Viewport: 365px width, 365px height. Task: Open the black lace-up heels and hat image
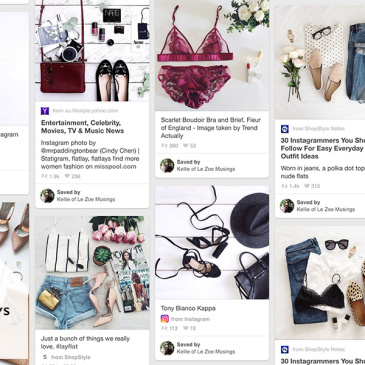click(x=212, y=243)
